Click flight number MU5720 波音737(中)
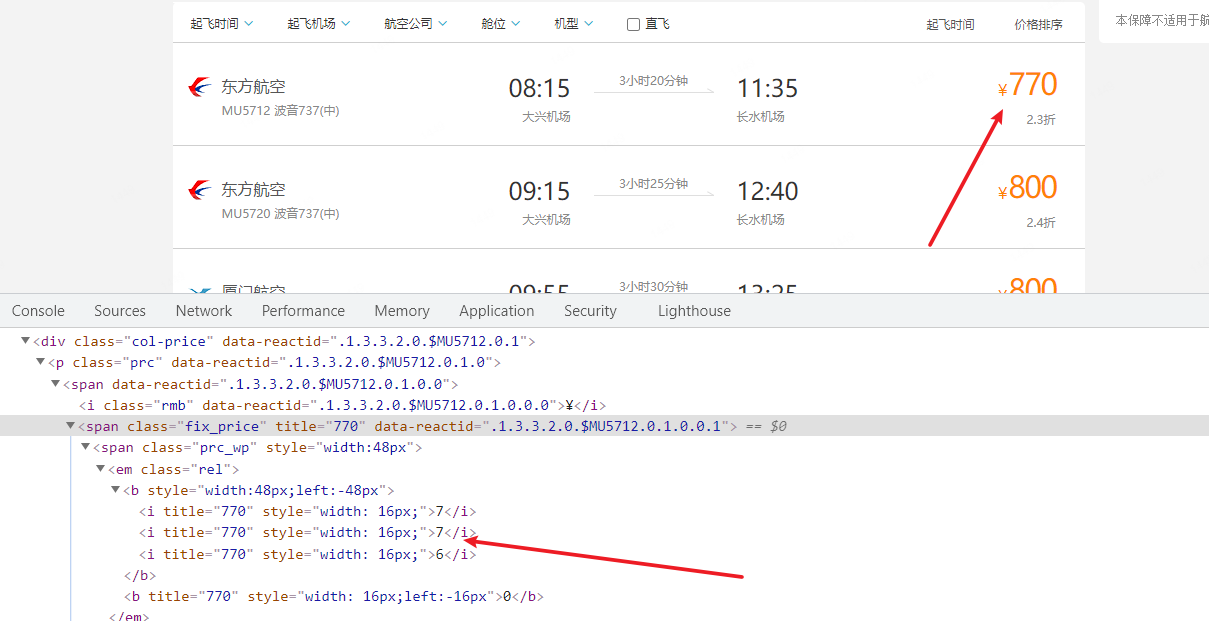Screen dimensions: 1209x621 [x=280, y=214]
